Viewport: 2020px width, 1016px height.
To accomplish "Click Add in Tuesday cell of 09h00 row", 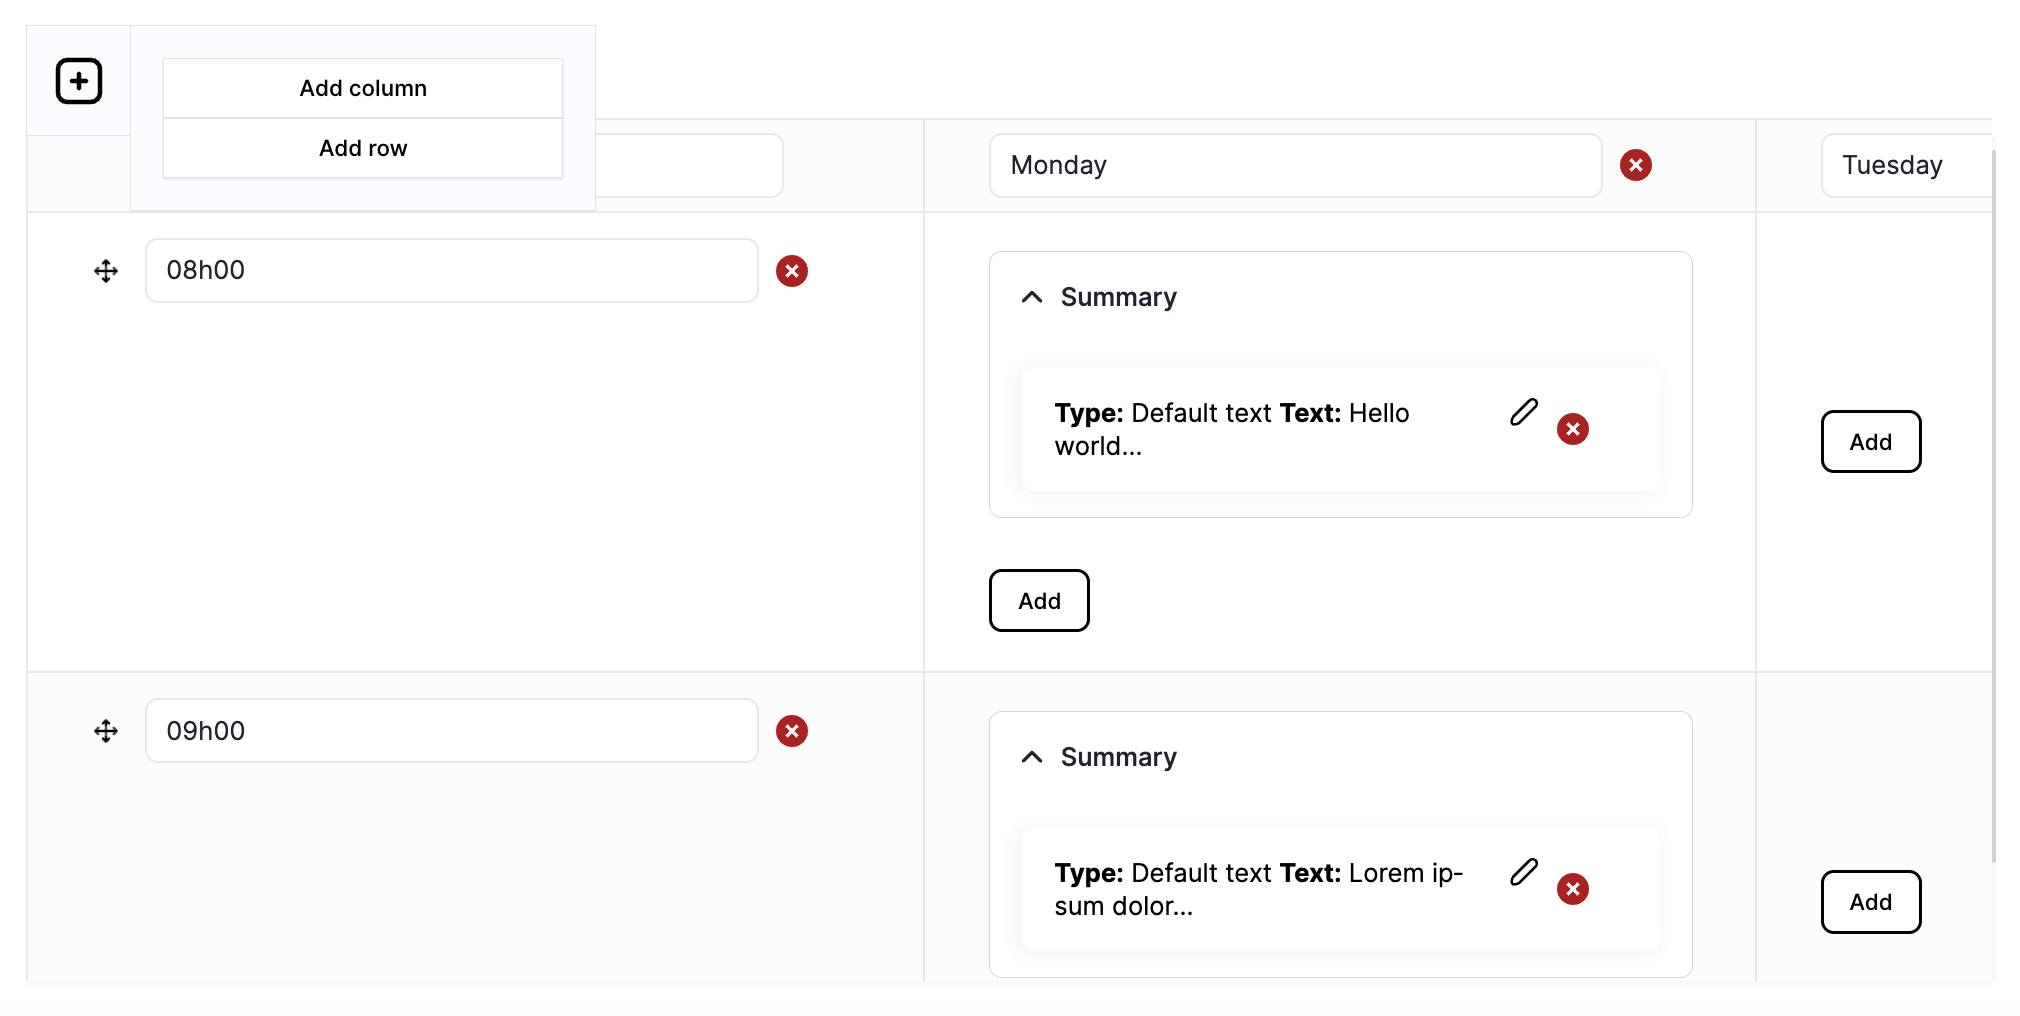I will pos(1871,901).
